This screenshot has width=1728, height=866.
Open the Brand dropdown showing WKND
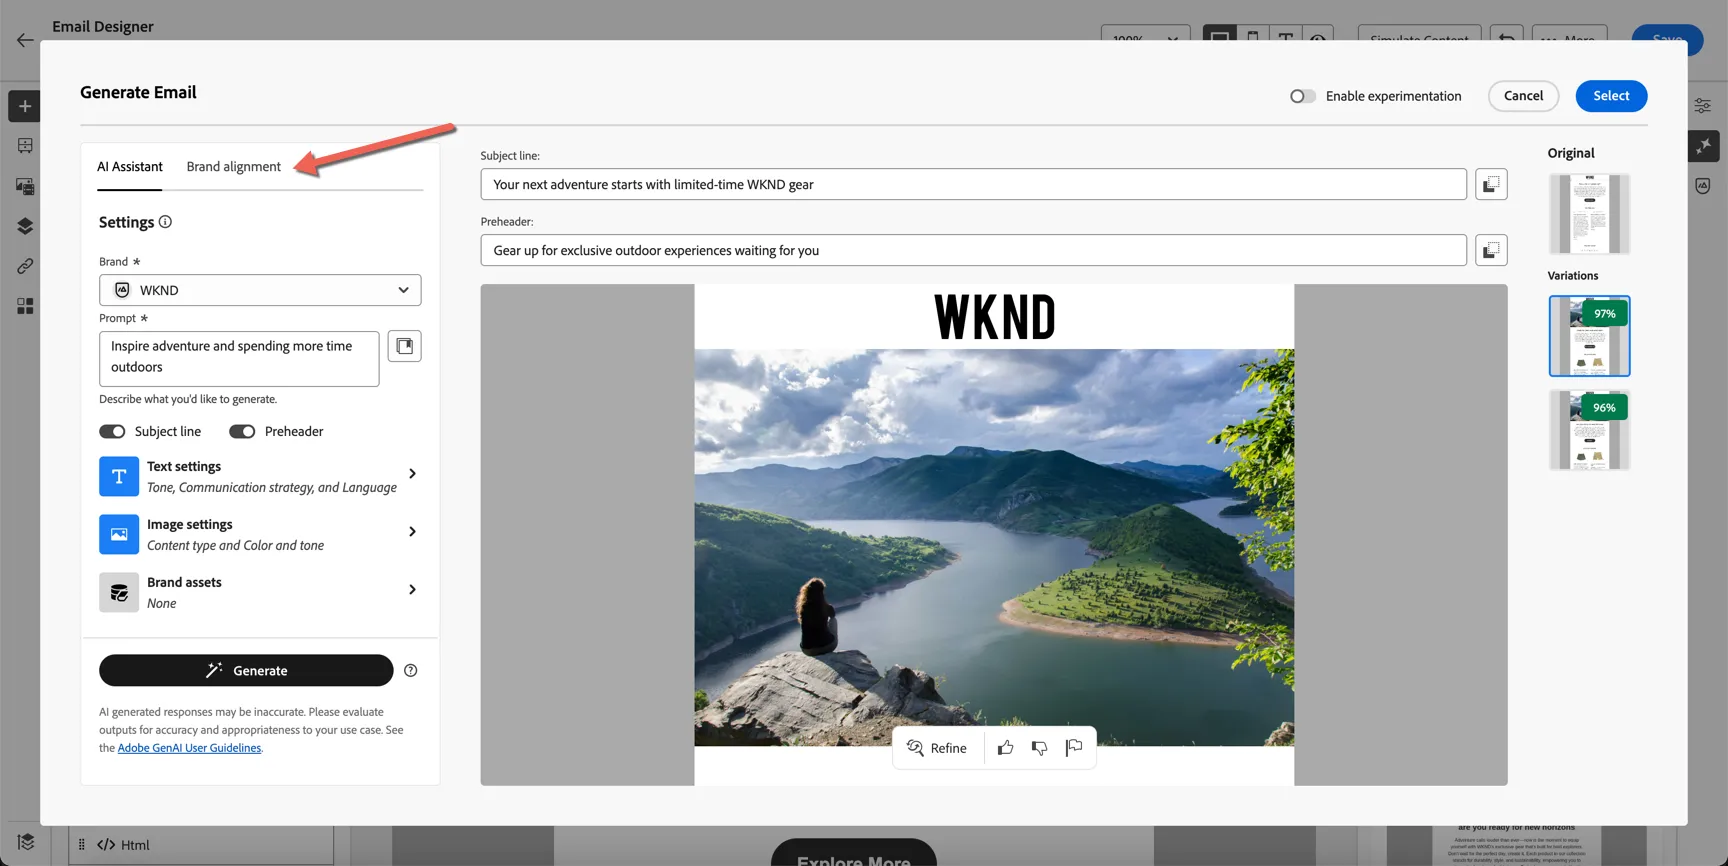(260, 290)
